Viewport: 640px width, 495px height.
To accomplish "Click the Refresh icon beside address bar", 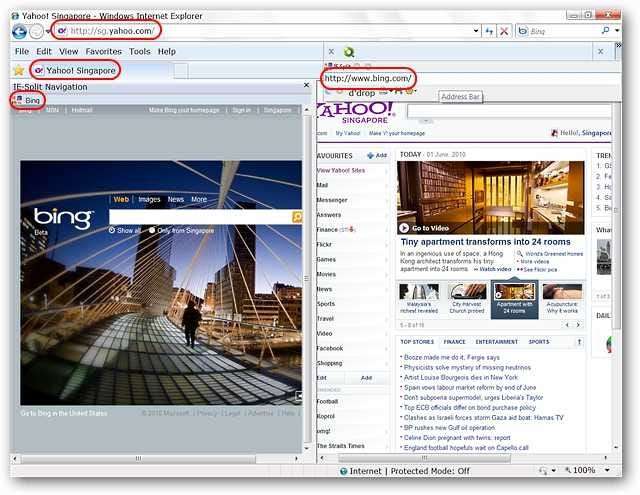I will pyautogui.click(x=489, y=31).
